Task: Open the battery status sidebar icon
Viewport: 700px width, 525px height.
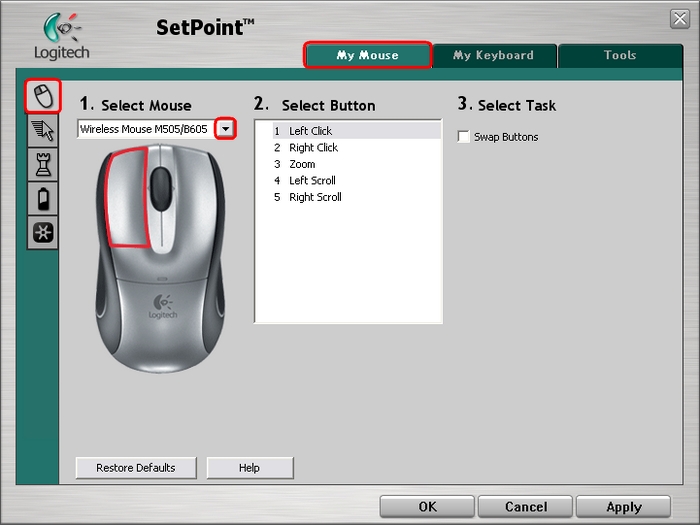Action: 43,198
